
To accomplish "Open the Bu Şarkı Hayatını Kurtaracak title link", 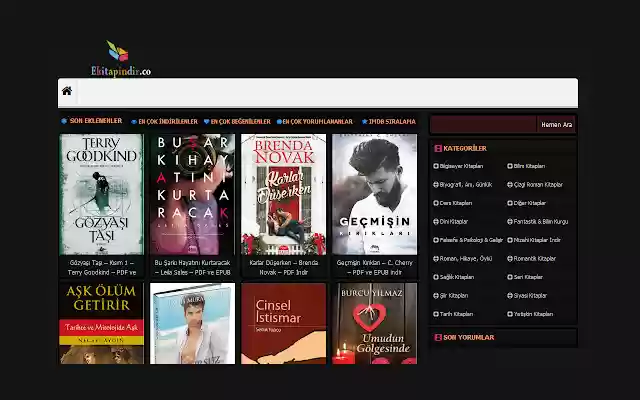I will tap(193, 267).
